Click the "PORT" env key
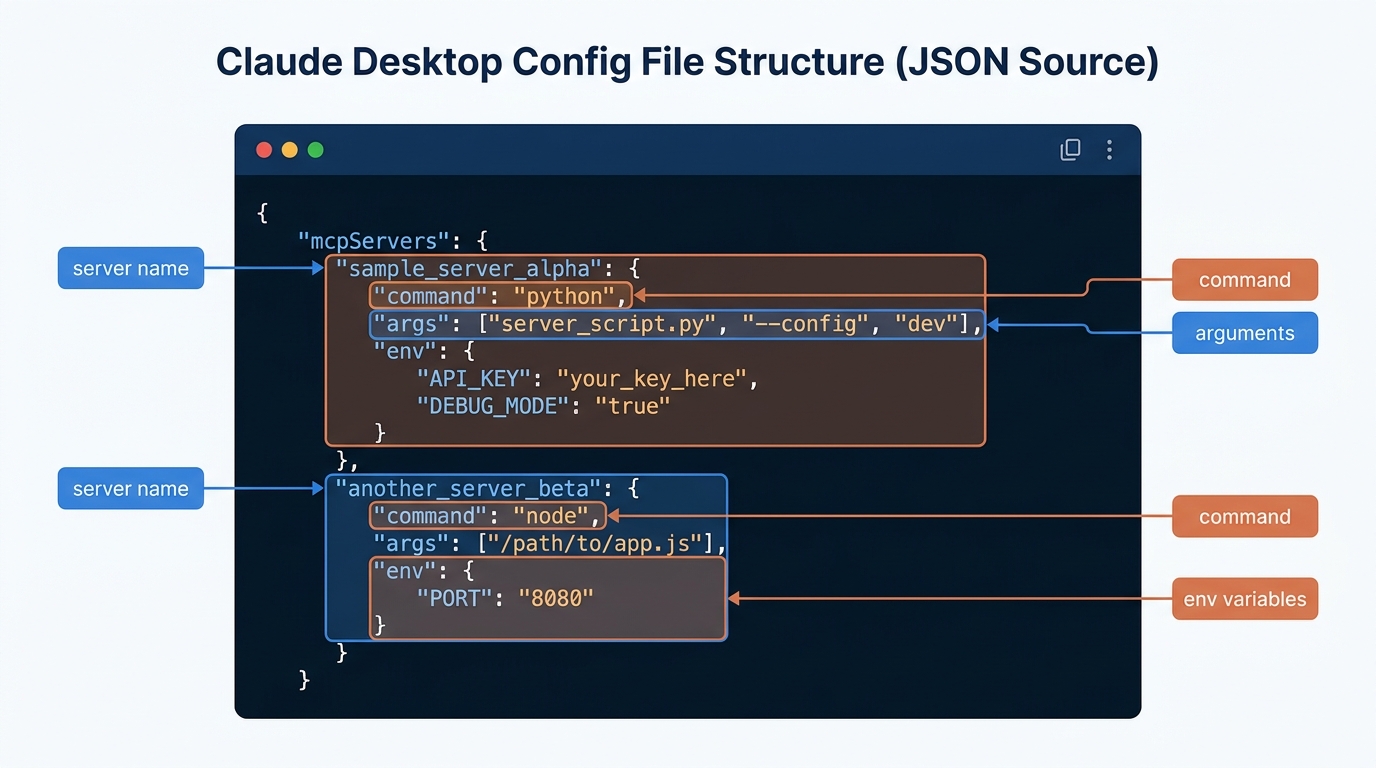1376x768 pixels. 455,598
